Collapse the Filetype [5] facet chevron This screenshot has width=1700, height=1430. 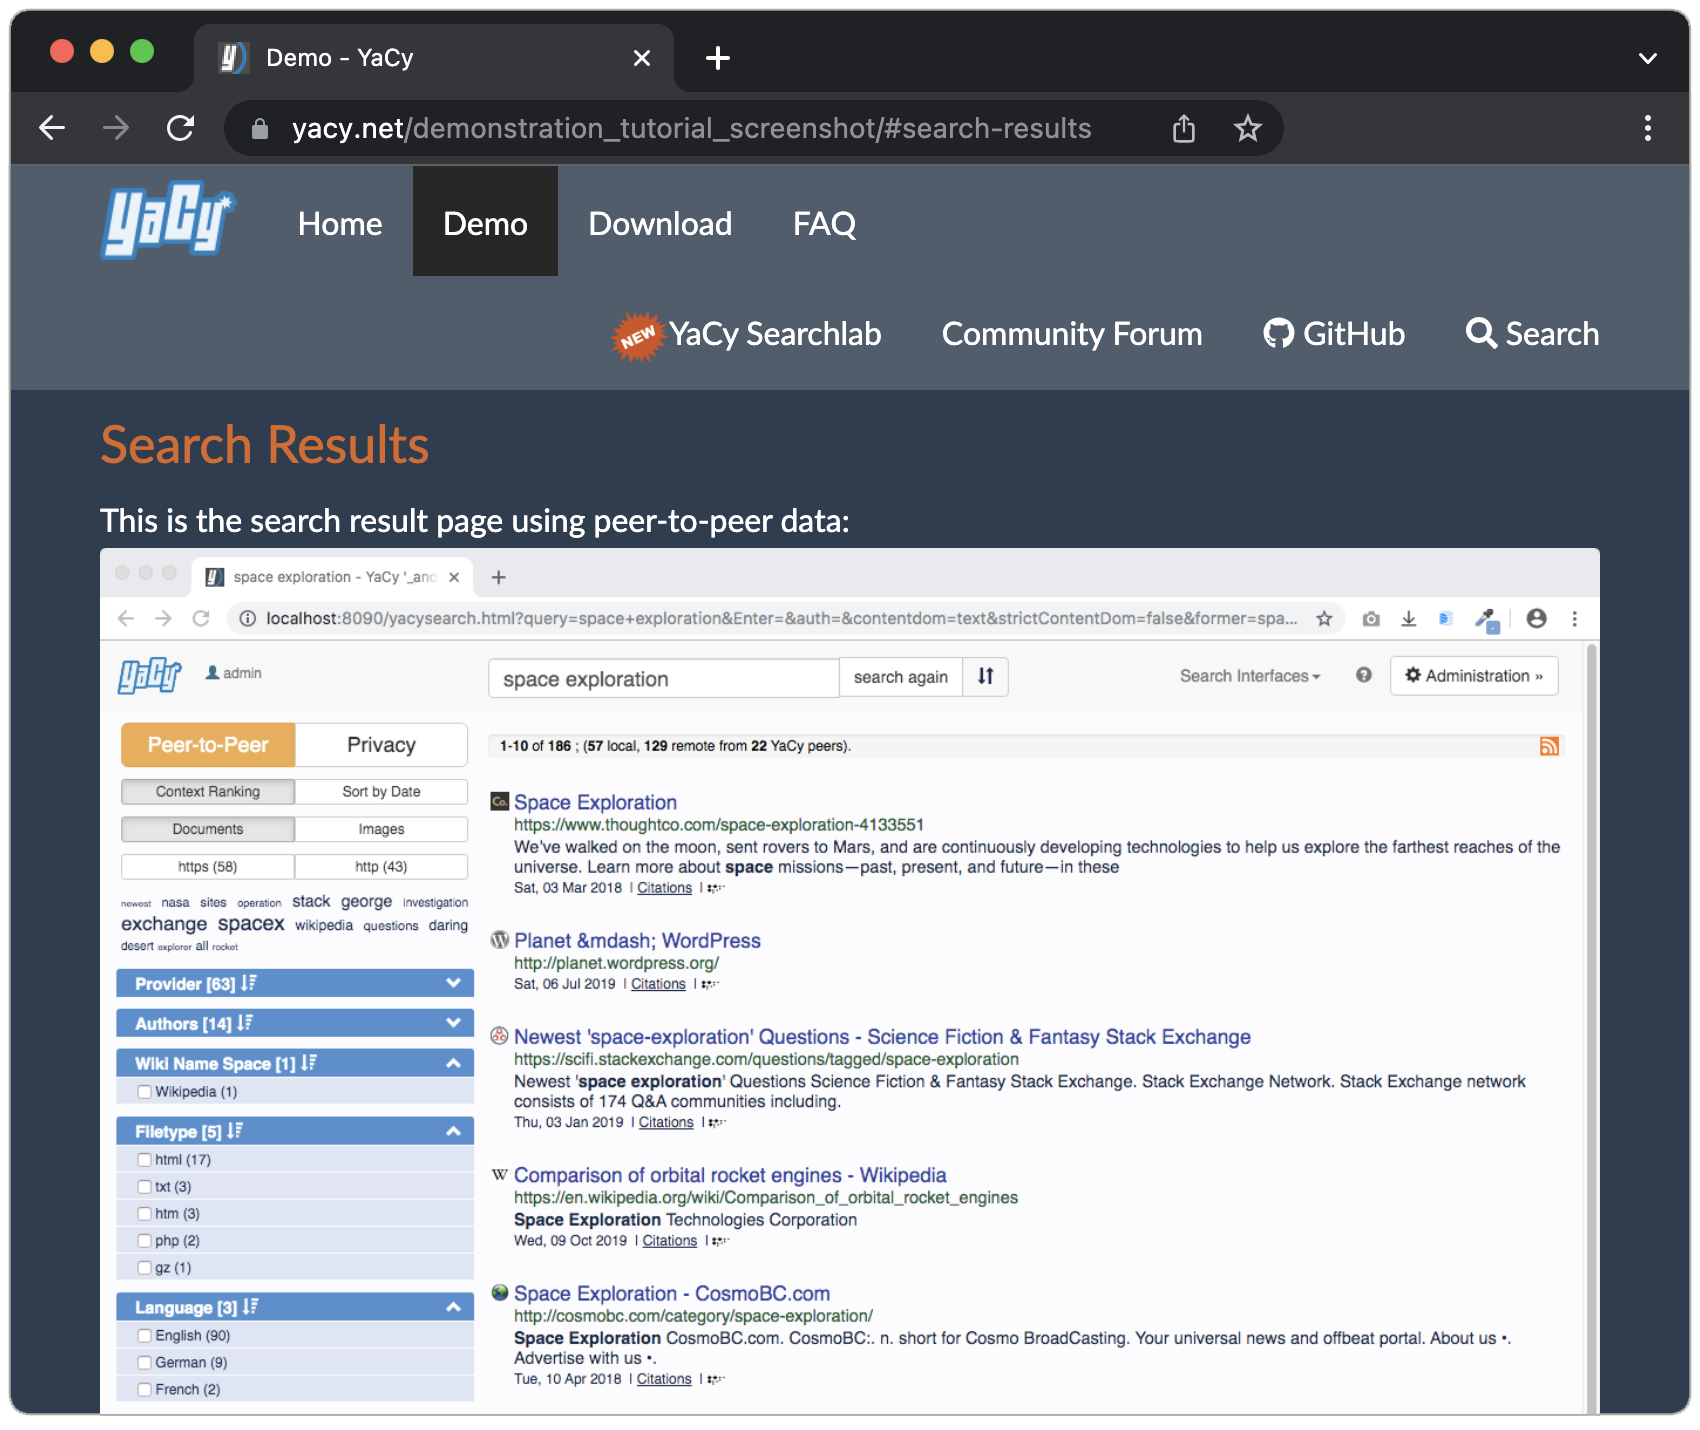click(453, 1131)
